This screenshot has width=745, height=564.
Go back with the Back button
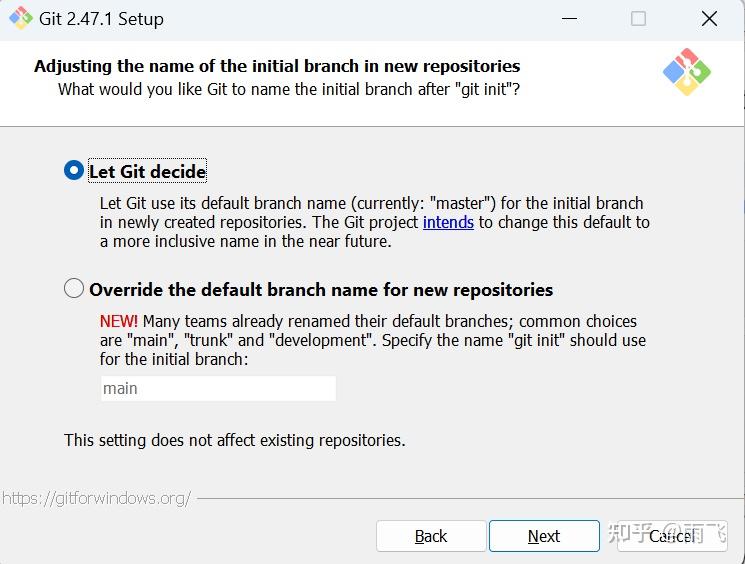431,536
